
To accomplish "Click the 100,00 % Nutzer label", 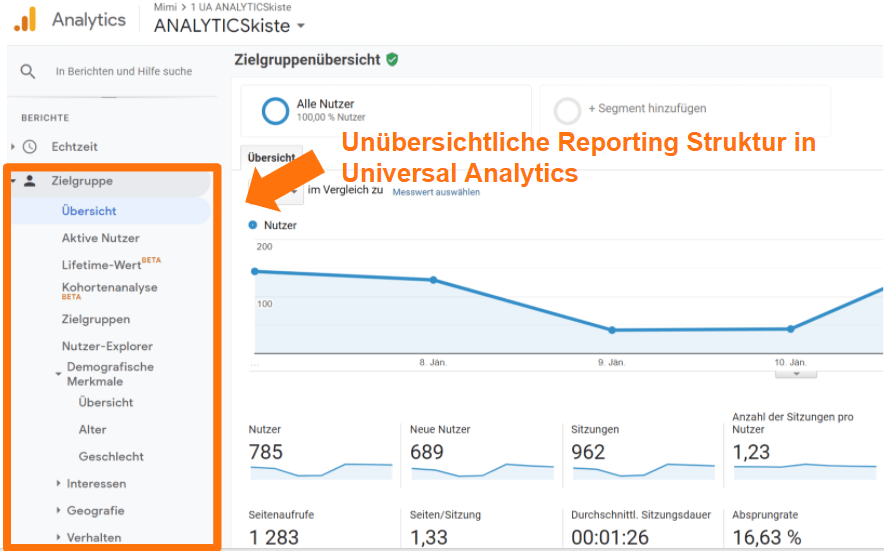I will [x=331, y=117].
